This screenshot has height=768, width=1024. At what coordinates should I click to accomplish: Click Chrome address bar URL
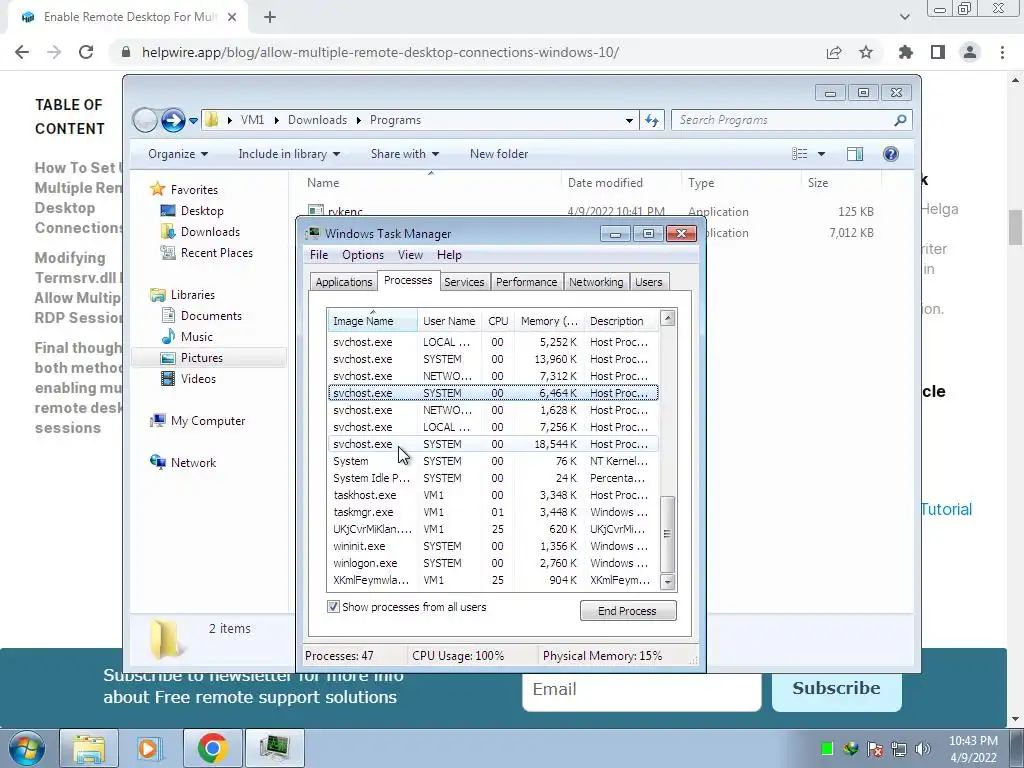[380, 52]
